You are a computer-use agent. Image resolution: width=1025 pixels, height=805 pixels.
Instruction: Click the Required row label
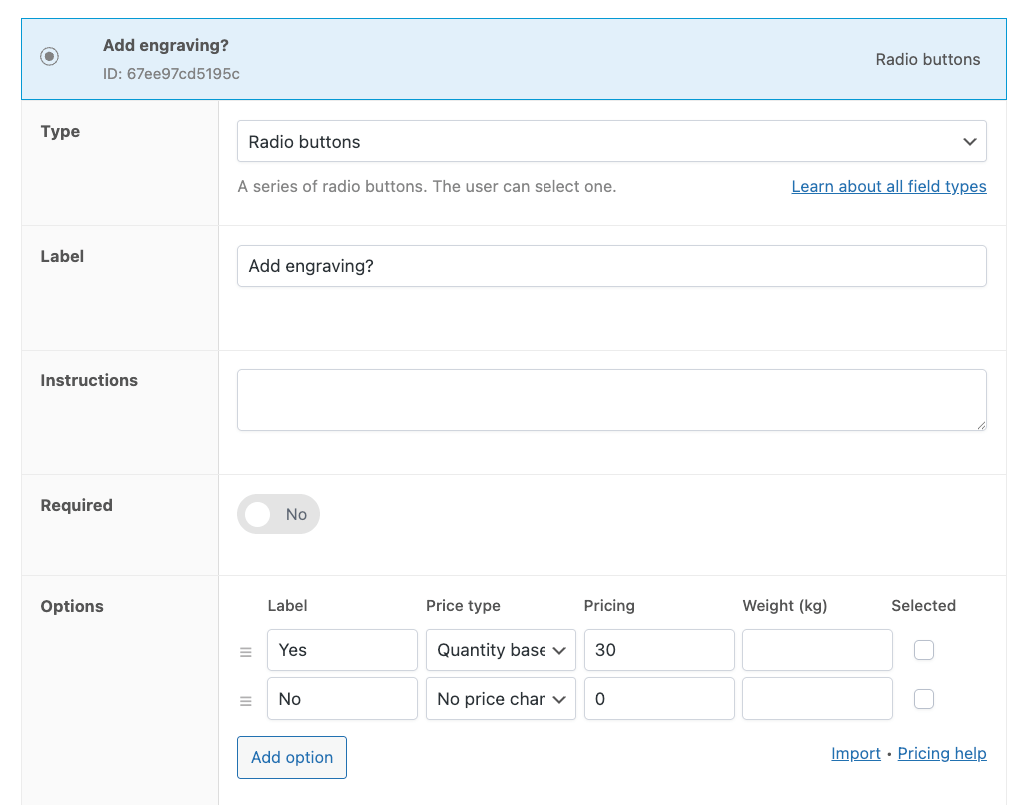pos(76,505)
